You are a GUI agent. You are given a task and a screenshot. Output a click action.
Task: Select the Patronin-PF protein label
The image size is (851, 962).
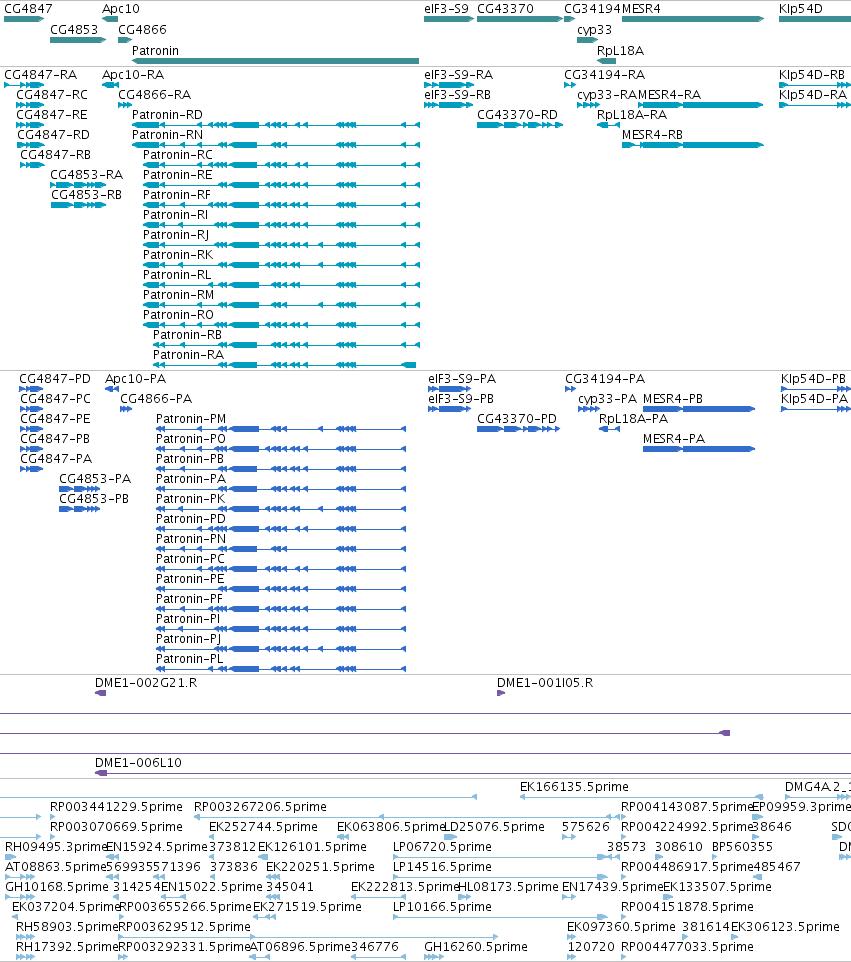190,599
